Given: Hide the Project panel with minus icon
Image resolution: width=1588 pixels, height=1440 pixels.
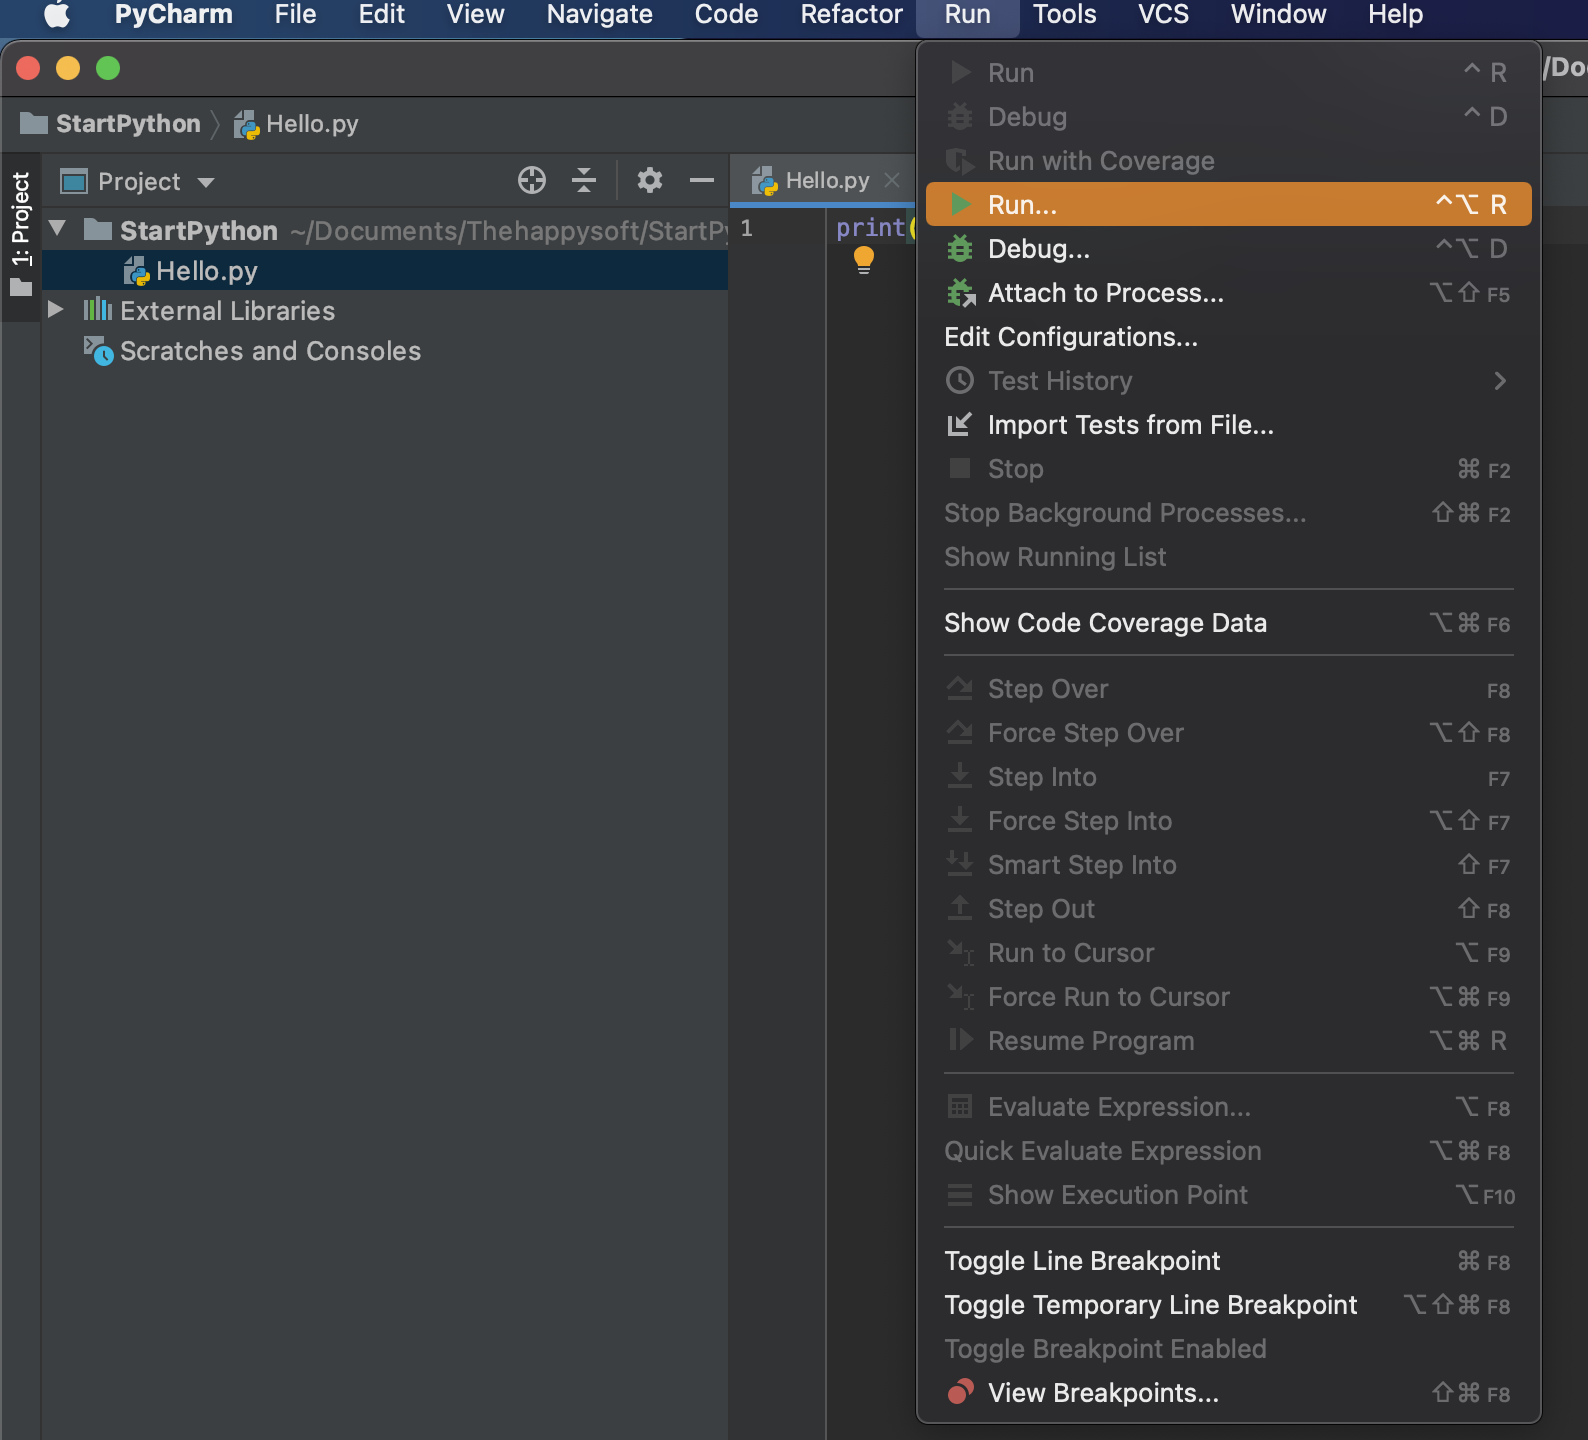Looking at the screenshot, I should 702,181.
